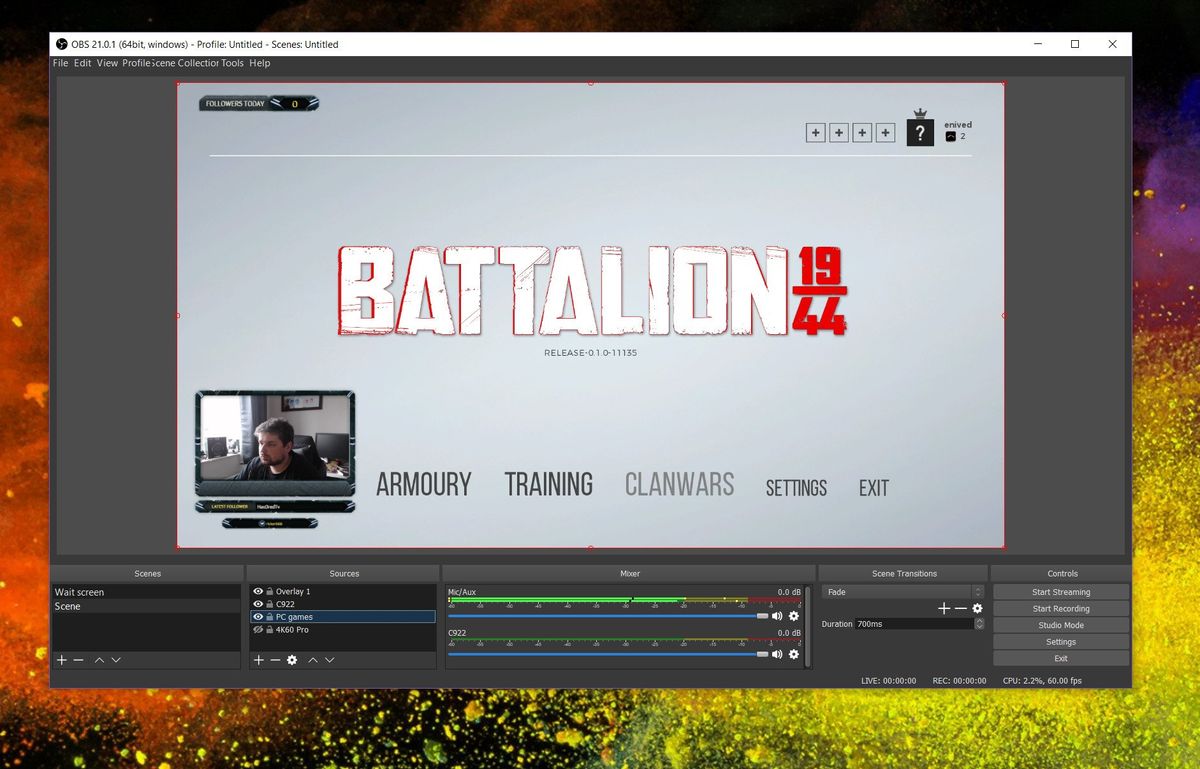The height and width of the screenshot is (769, 1200).
Task: Open the File menu
Action: point(60,63)
